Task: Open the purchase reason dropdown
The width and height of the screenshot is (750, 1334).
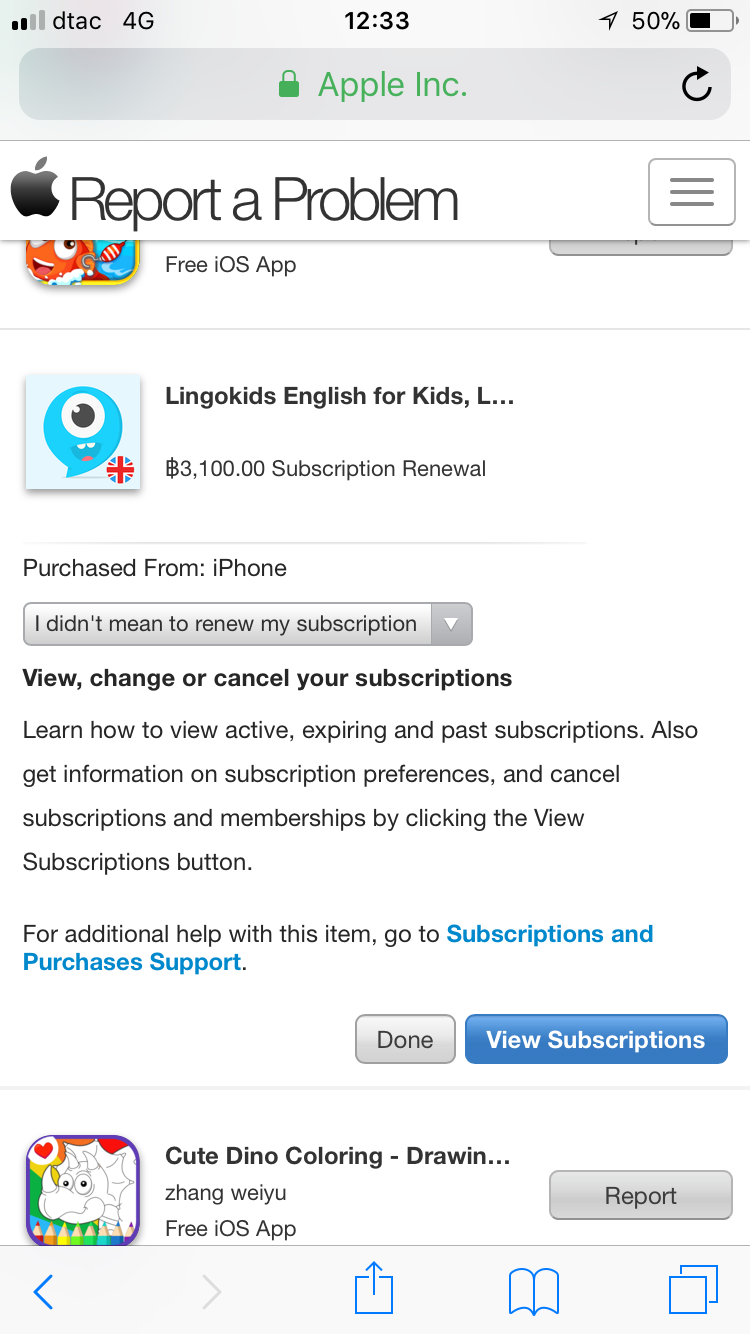Action: click(247, 623)
